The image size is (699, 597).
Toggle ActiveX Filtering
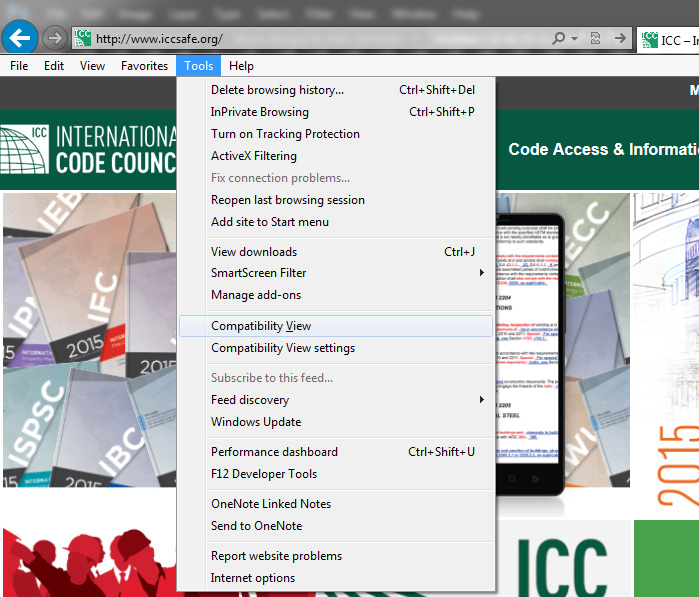point(253,156)
